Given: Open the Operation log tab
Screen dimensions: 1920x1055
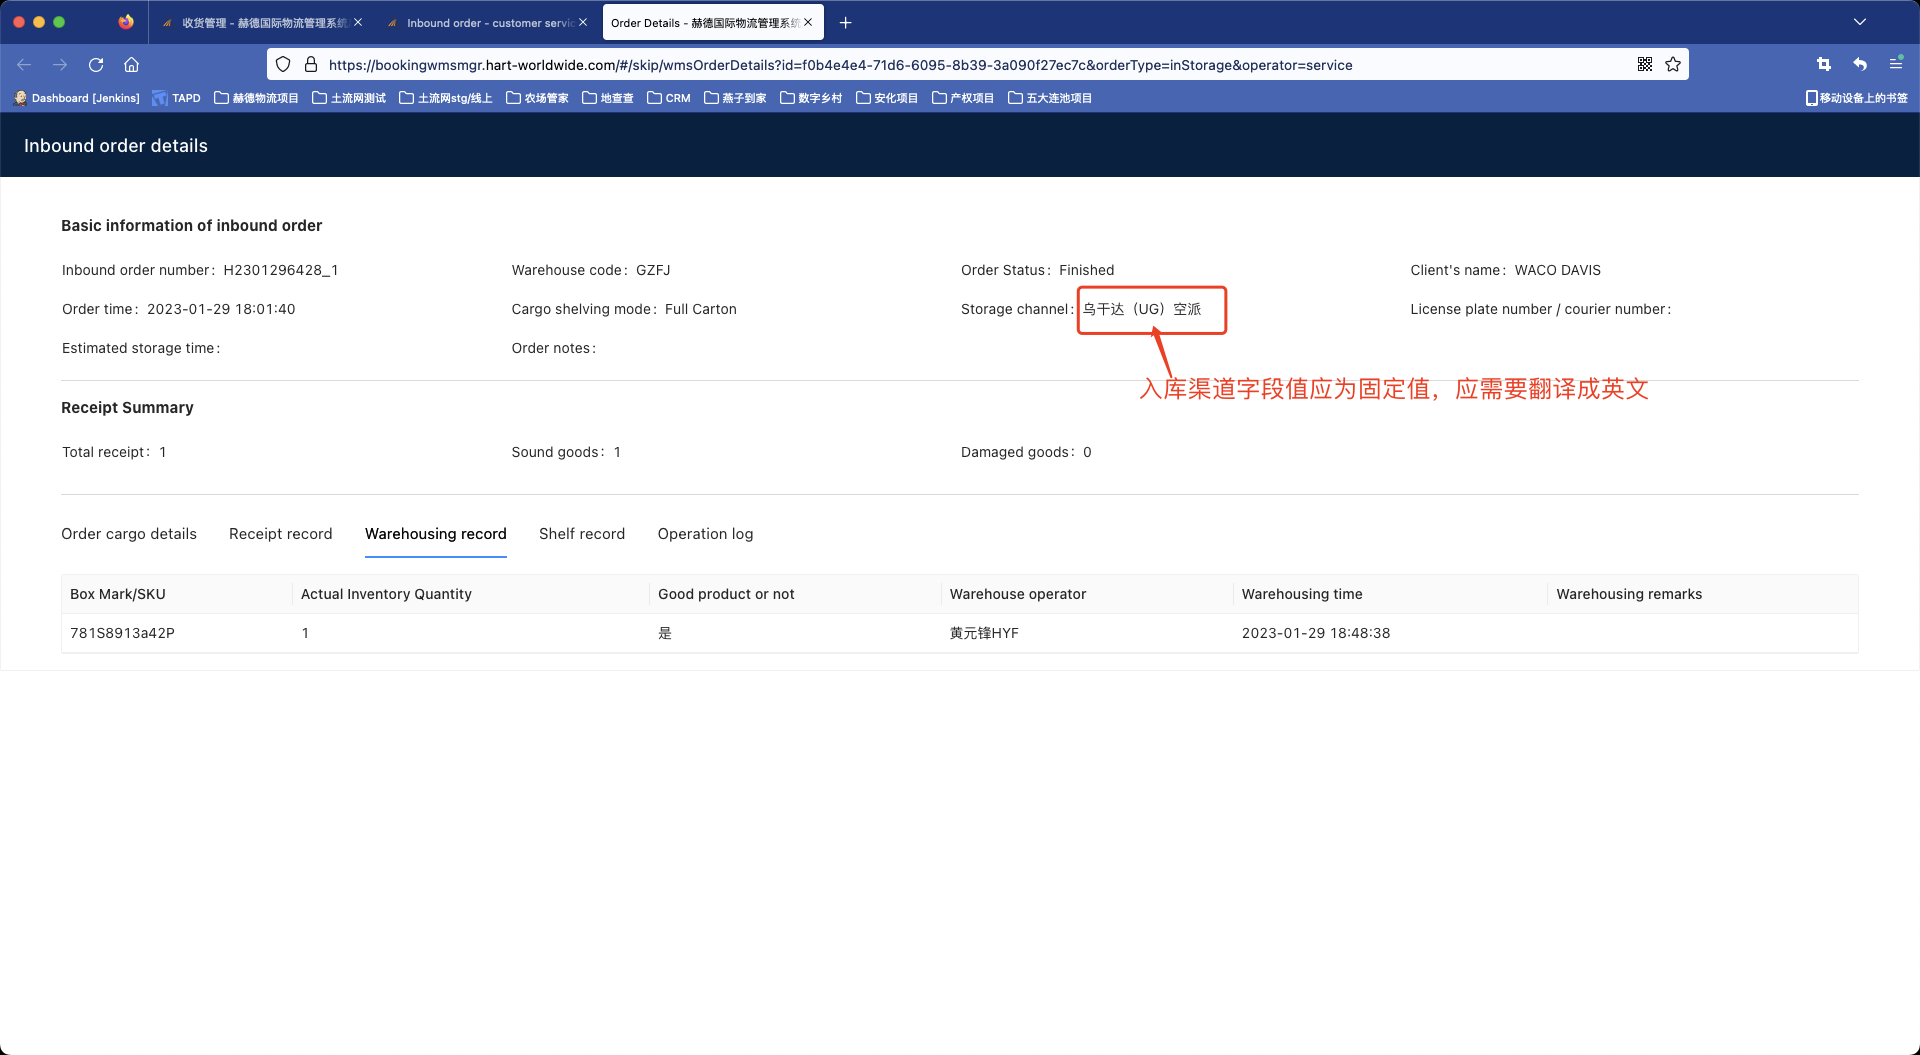Looking at the screenshot, I should click(x=705, y=534).
